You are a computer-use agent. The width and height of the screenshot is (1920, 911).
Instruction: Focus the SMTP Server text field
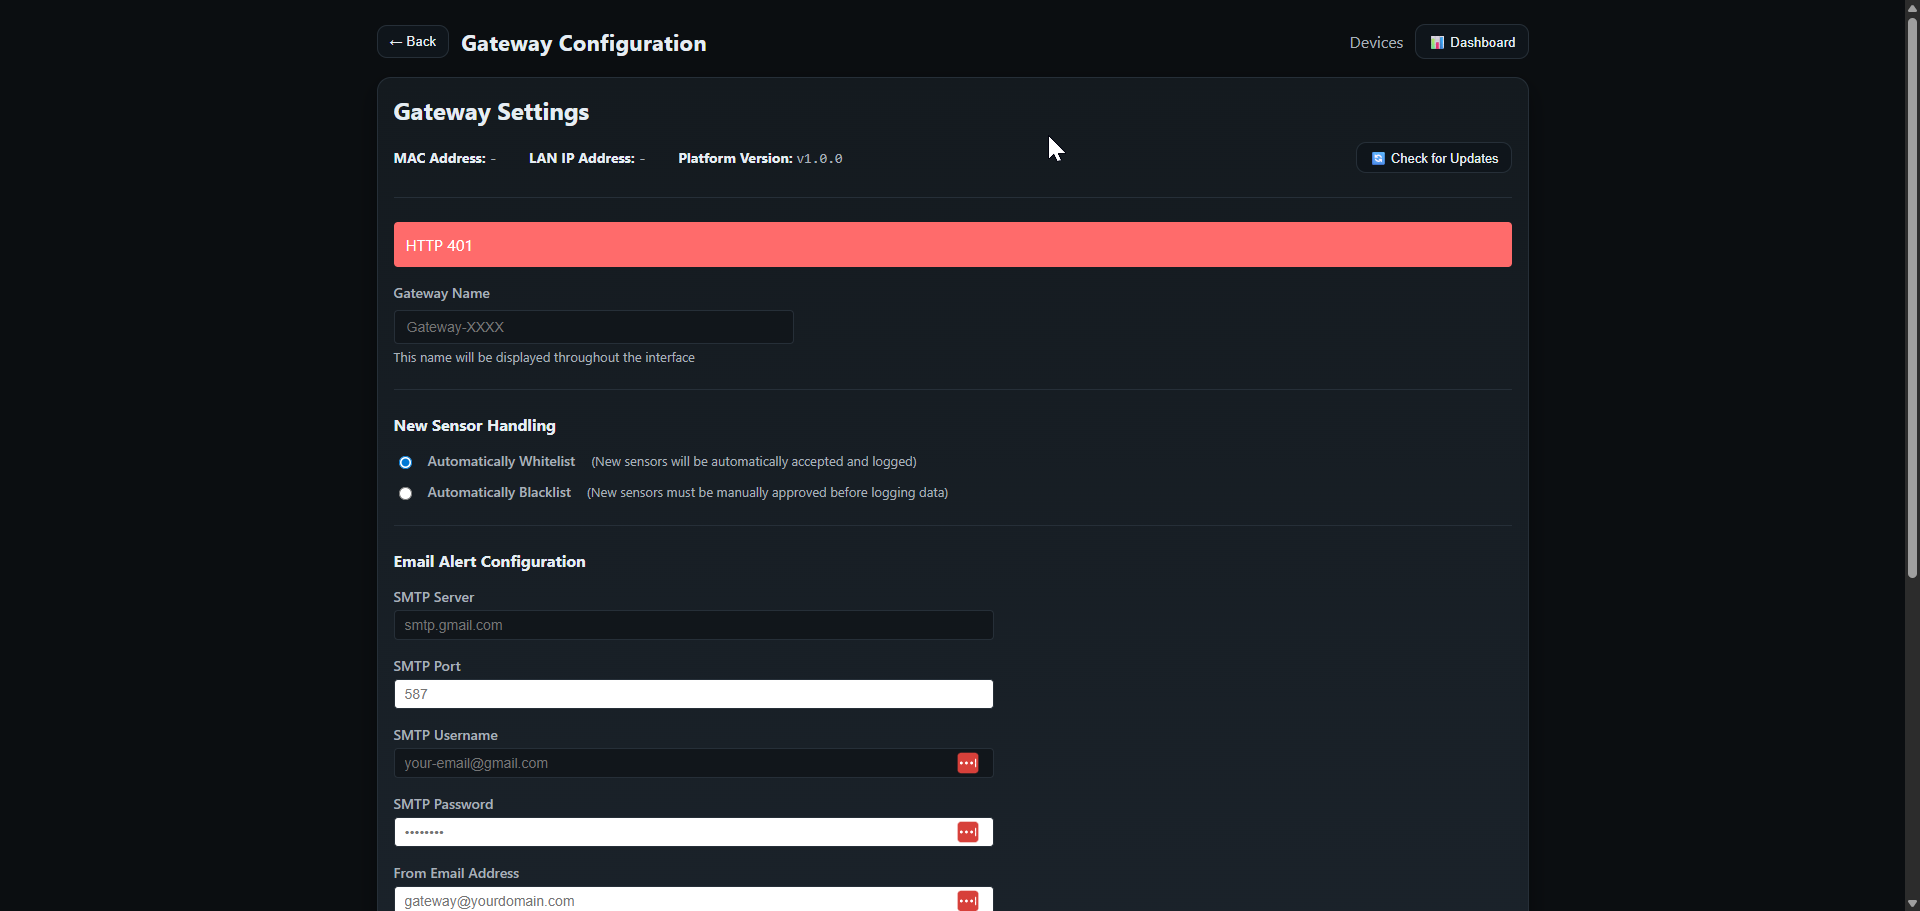(x=692, y=625)
